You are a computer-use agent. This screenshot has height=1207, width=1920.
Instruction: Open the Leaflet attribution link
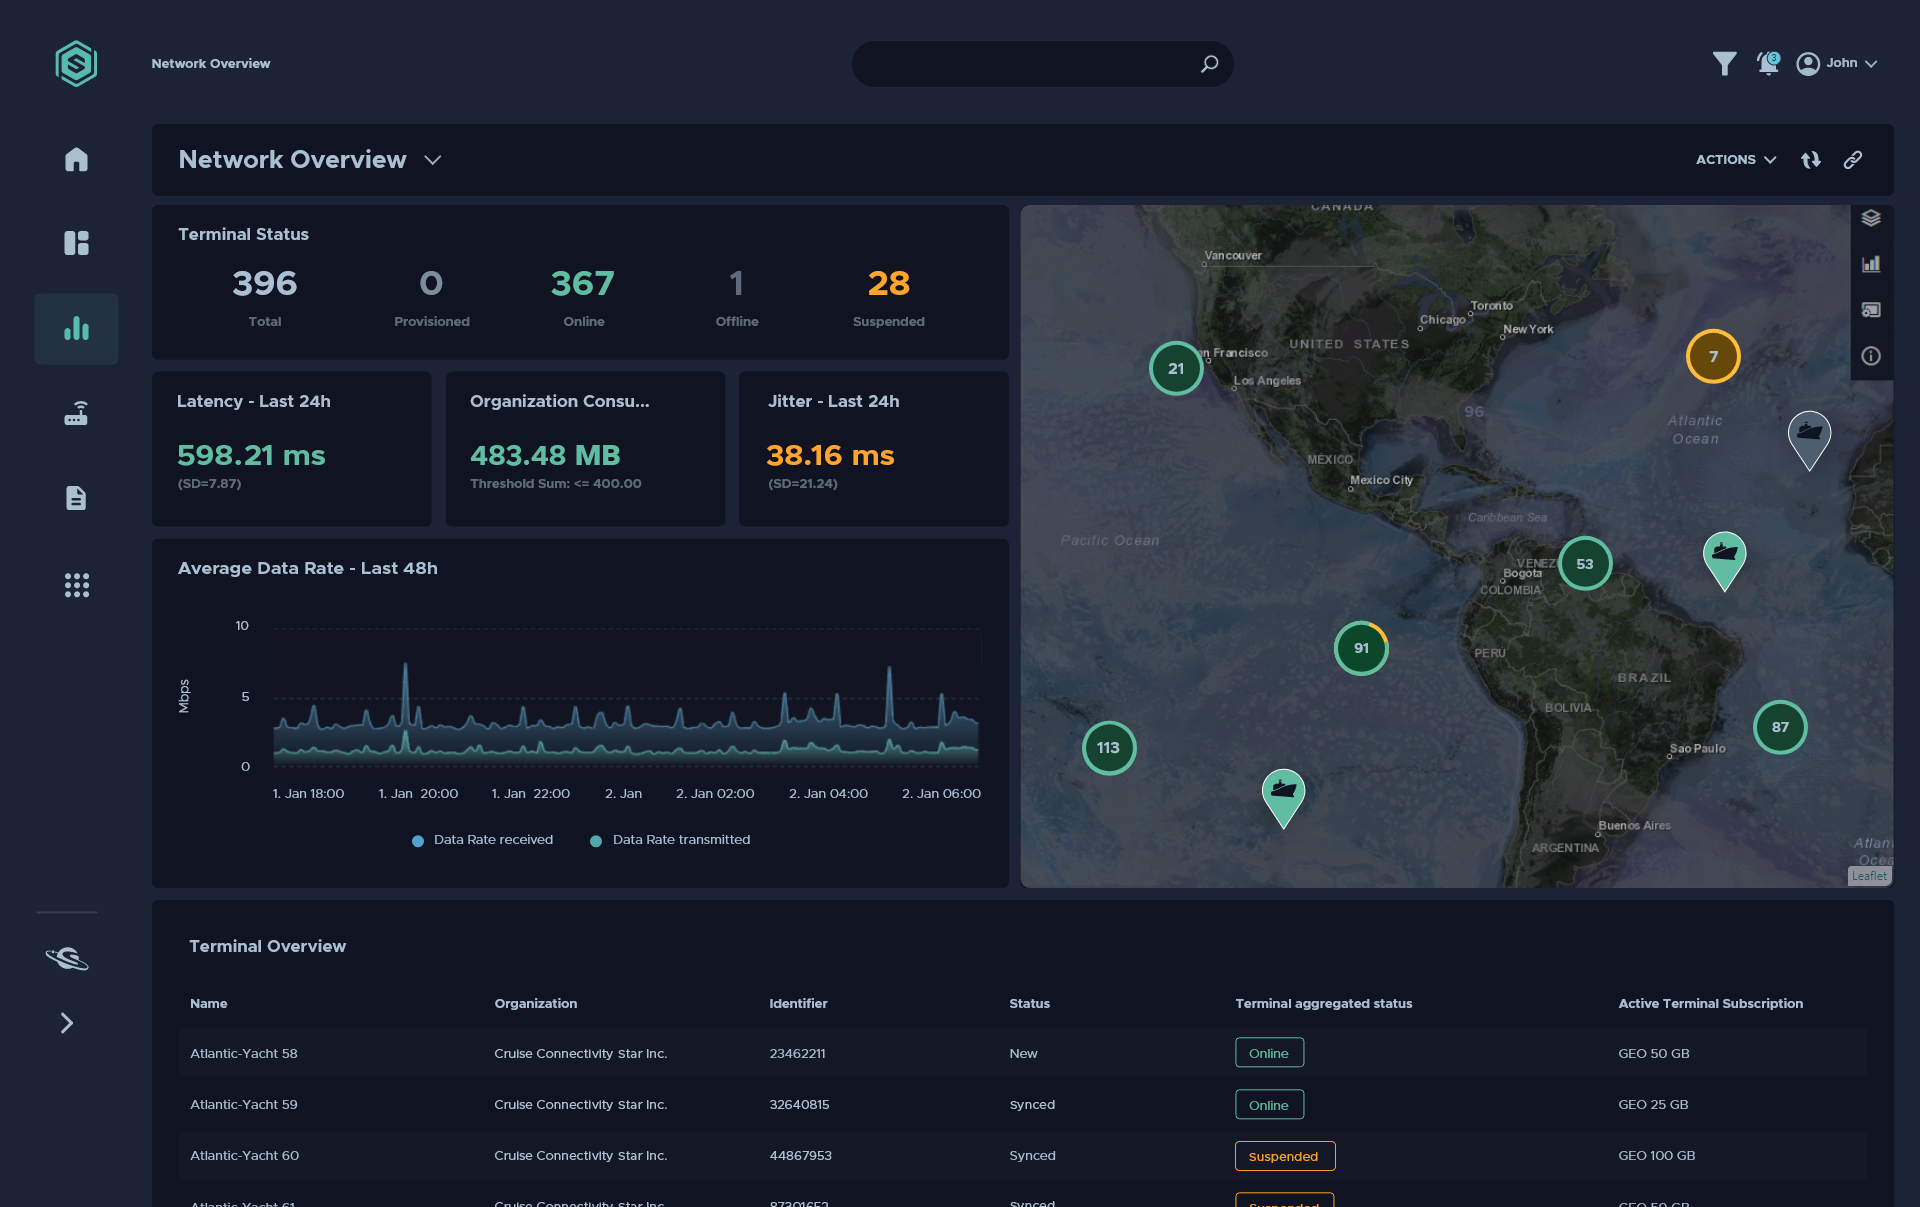click(1869, 876)
